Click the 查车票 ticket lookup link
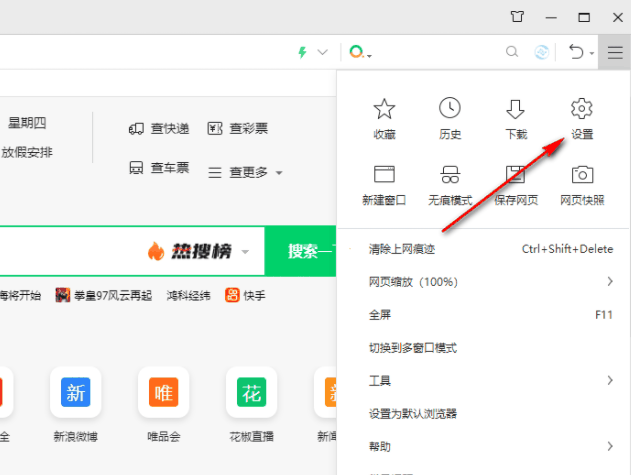The image size is (631, 475). tap(159, 167)
